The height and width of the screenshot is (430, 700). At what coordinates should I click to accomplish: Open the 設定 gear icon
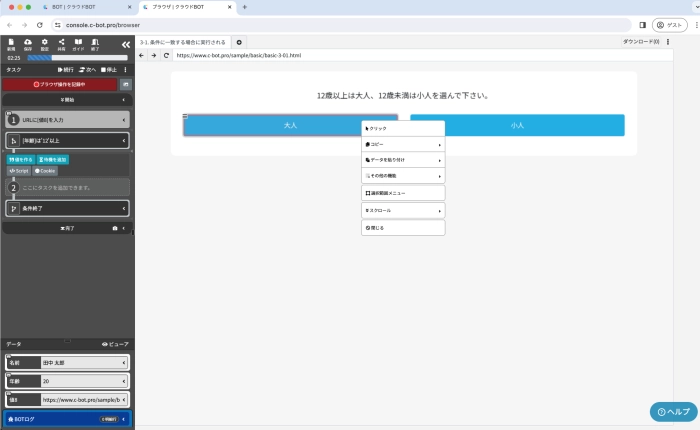tap(44, 44)
